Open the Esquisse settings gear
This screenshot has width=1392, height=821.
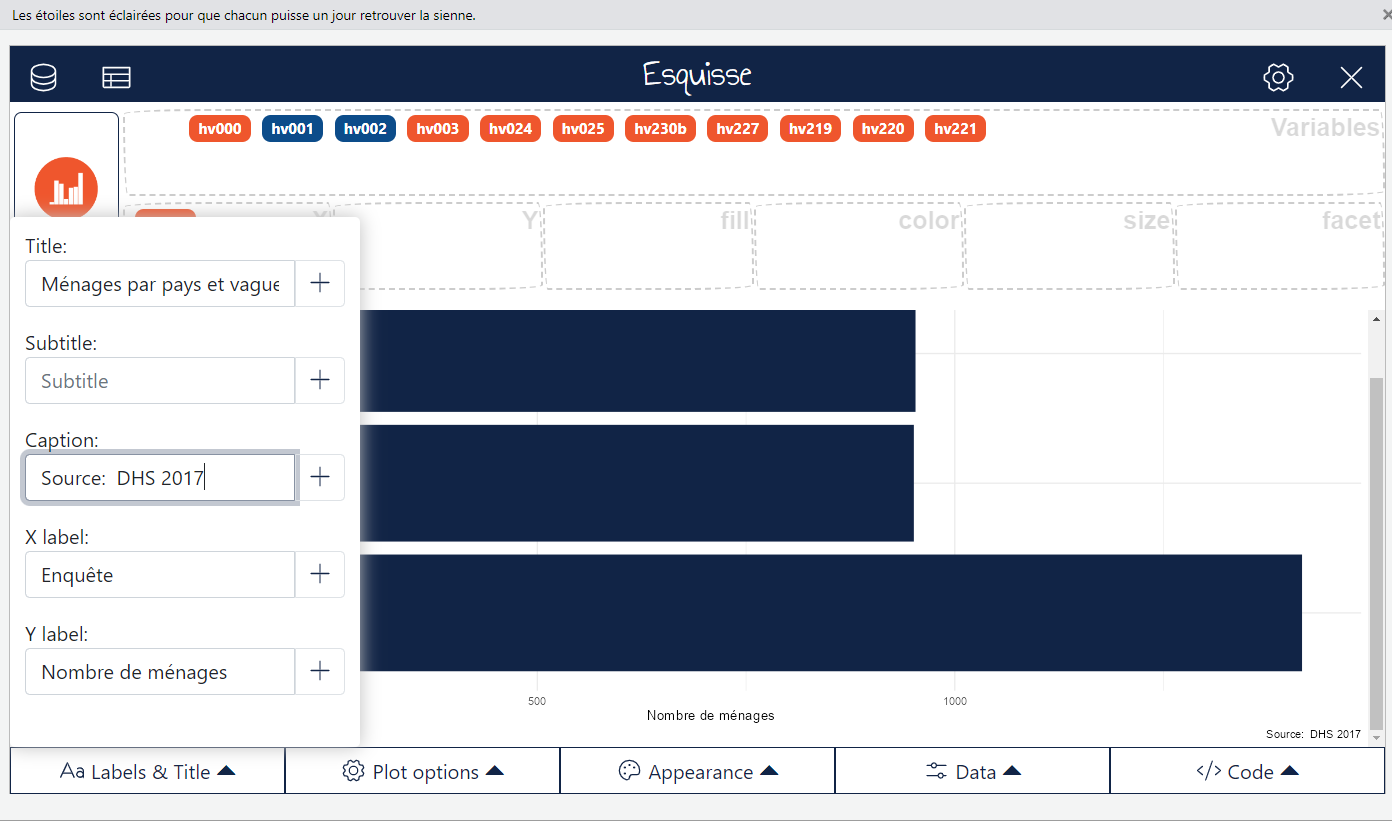pyautogui.click(x=1278, y=77)
